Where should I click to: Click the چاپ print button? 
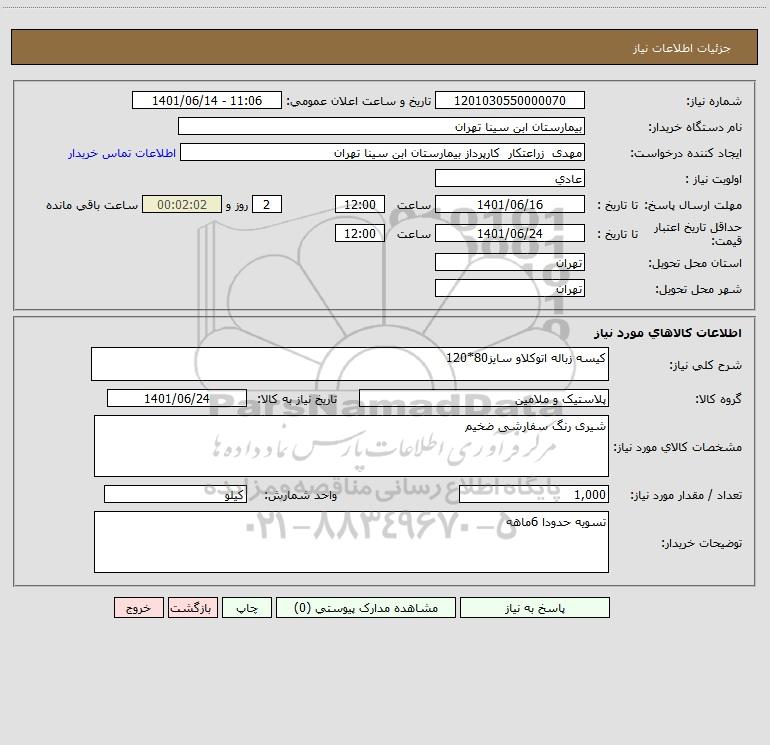pyautogui.click(x=247, y=608)
